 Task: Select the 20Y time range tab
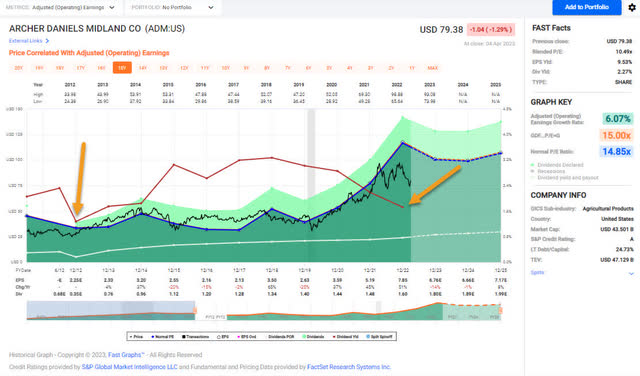[x=18, y=68]
